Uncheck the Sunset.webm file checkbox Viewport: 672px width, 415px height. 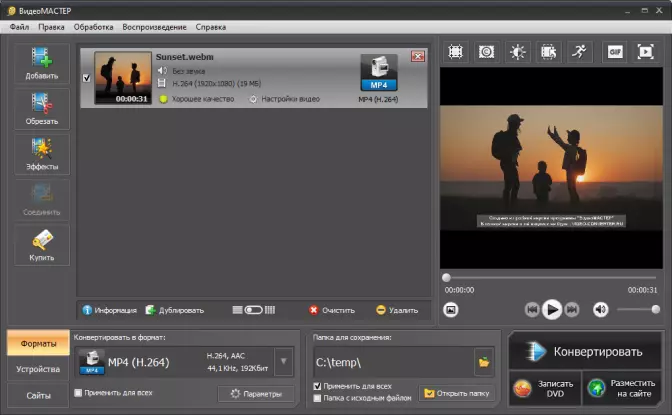[86, 78]
